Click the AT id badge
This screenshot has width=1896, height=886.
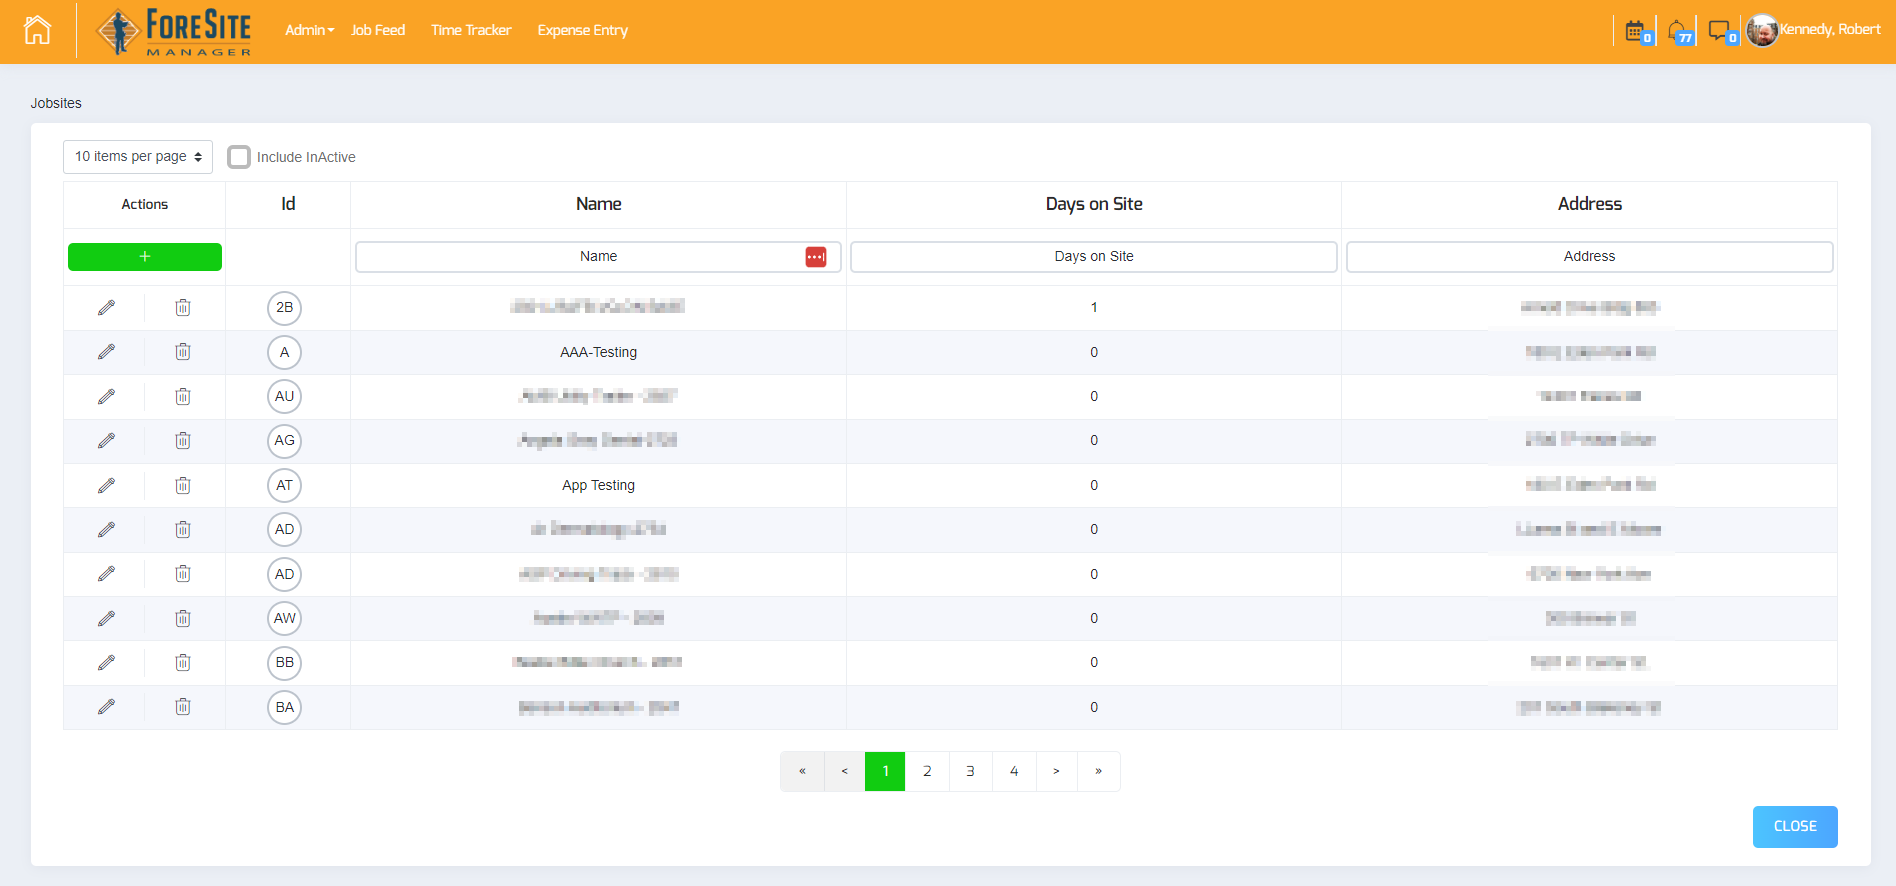285,485
